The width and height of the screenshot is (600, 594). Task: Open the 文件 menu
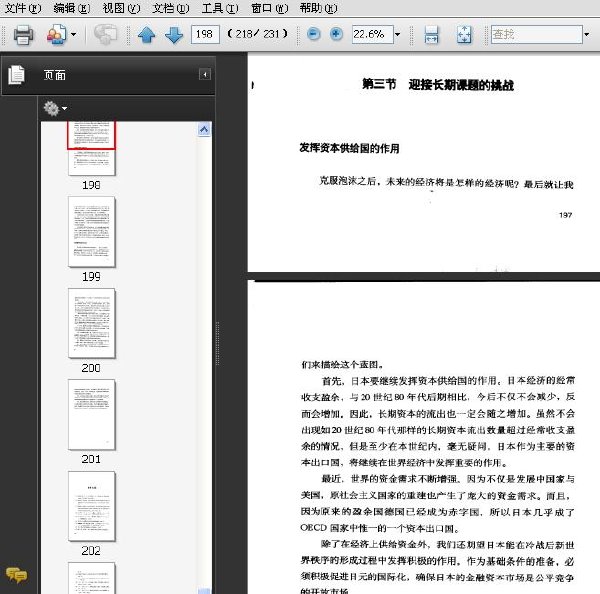23,8
